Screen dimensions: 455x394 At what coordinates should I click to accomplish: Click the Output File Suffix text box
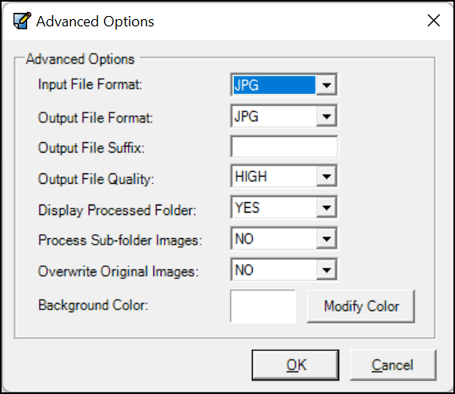click(284, 147)
